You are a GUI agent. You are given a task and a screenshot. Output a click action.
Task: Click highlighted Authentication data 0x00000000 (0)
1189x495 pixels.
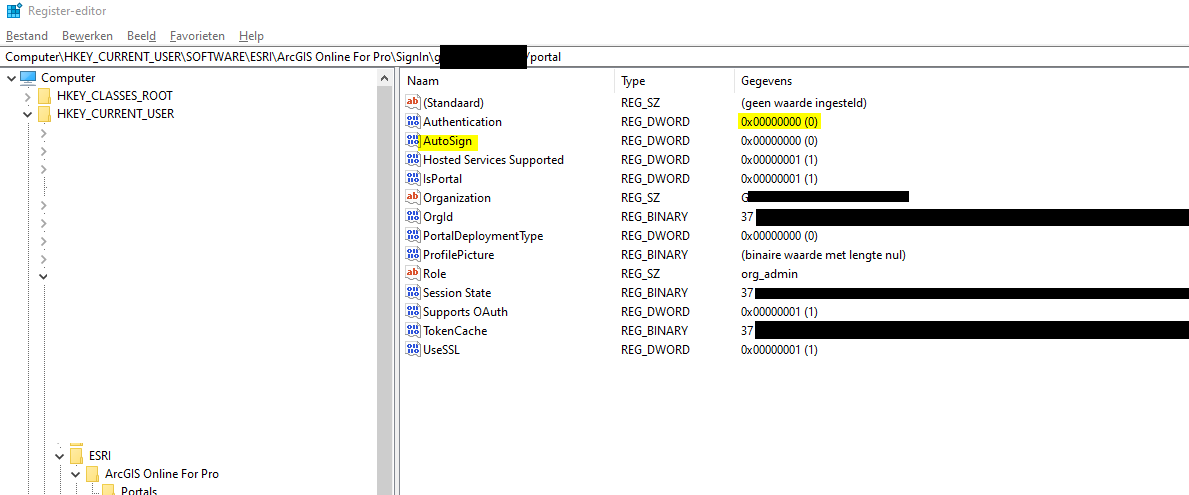point(780,121)
